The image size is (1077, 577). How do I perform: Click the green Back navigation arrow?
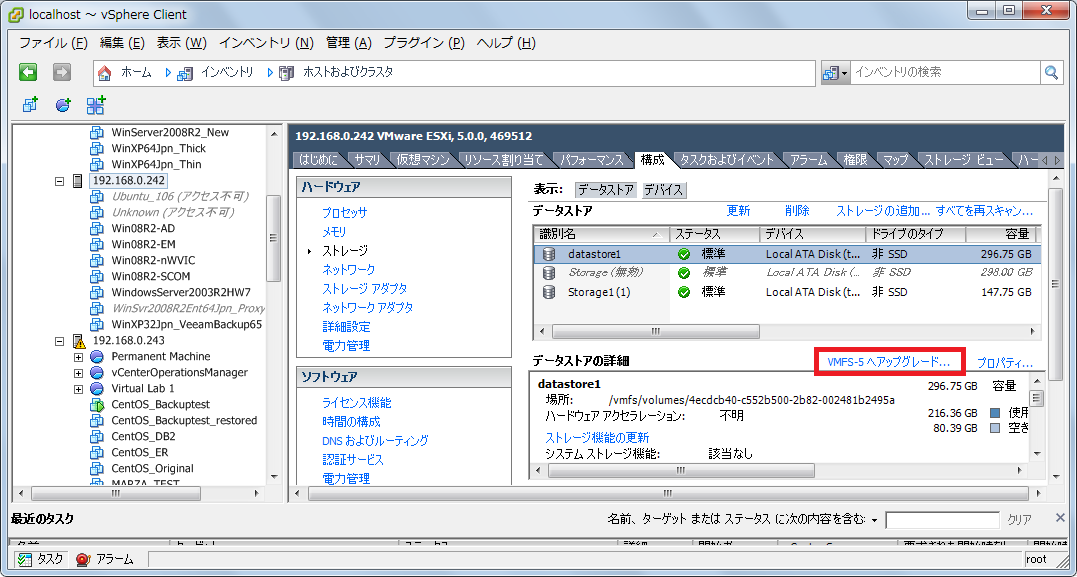[28, 72]
